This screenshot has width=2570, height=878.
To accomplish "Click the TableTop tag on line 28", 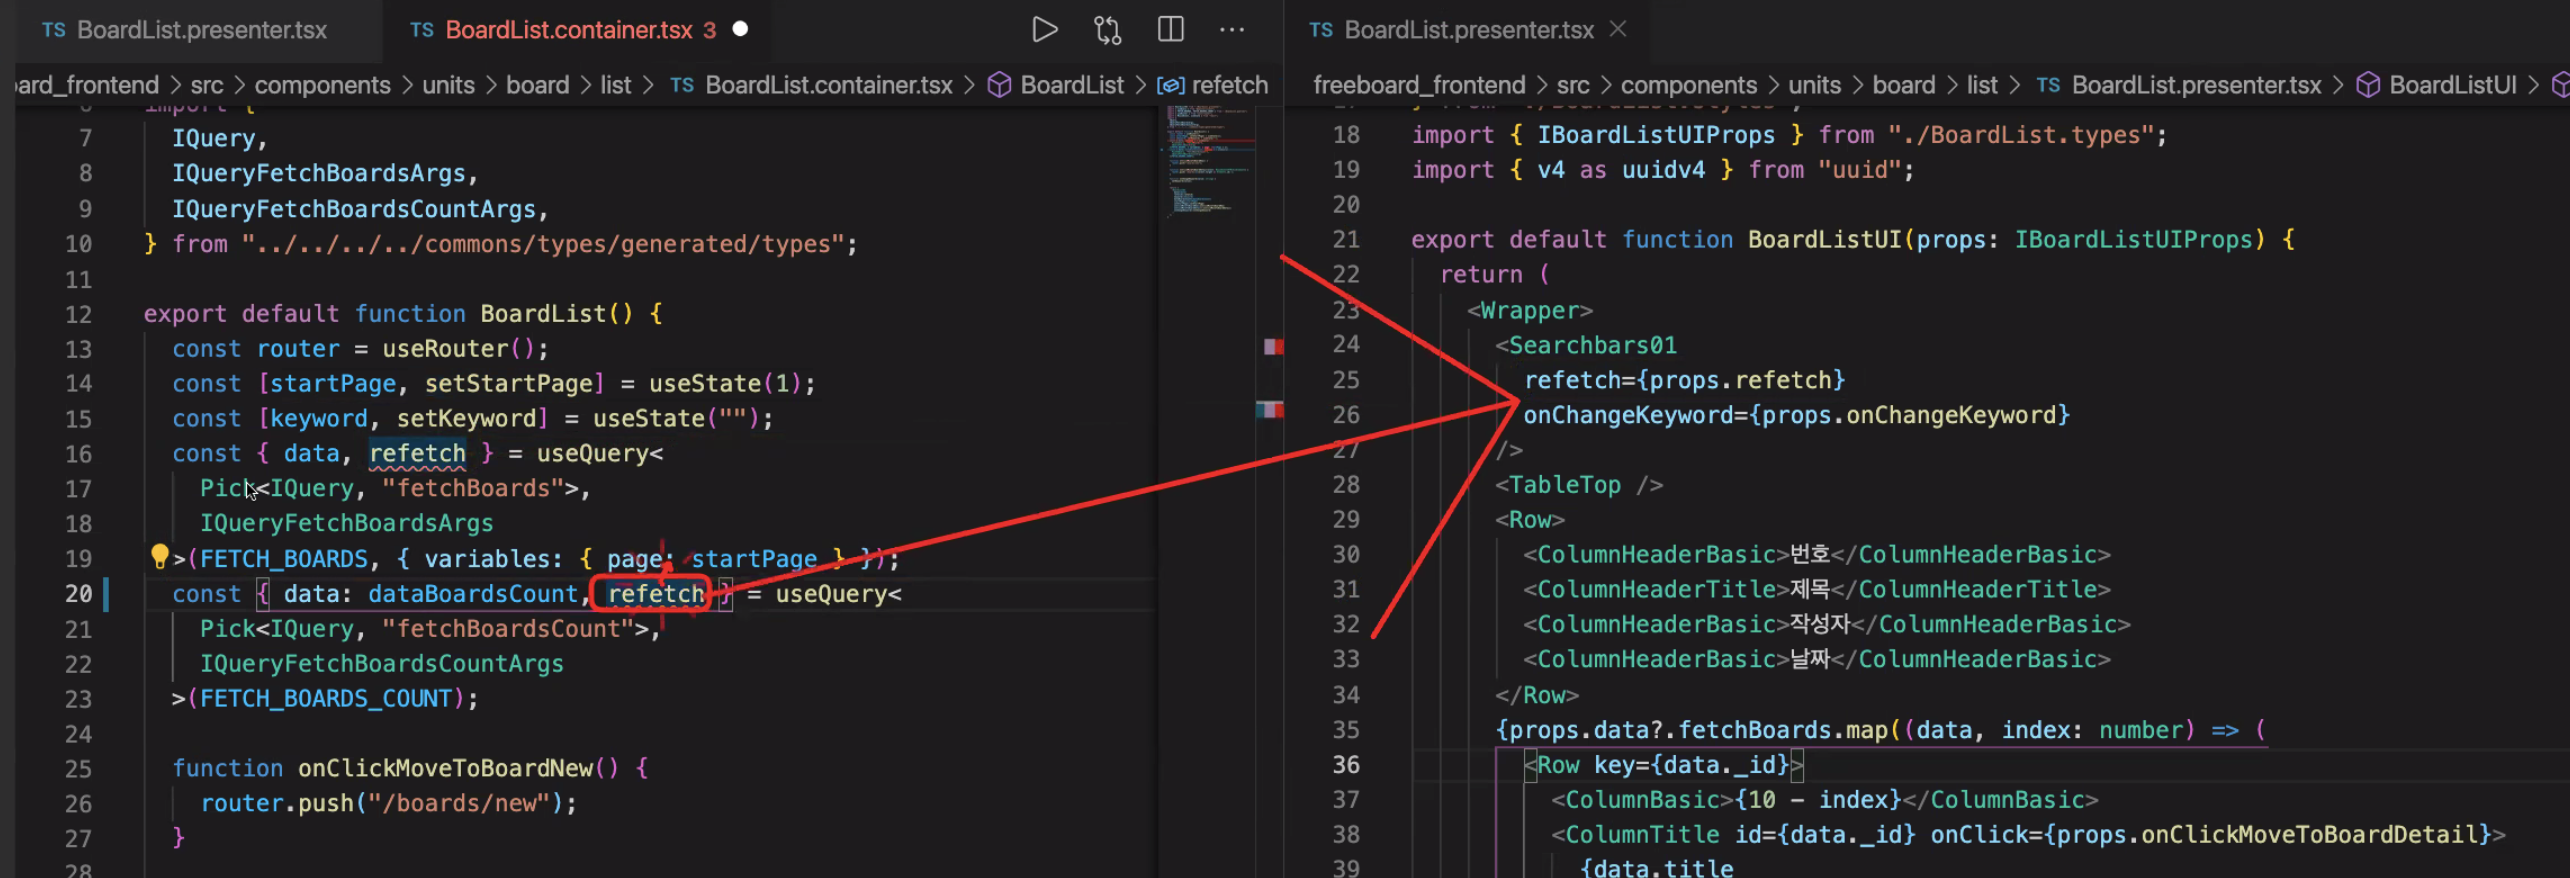I will pyautogui.click(x=1564, y=485).
